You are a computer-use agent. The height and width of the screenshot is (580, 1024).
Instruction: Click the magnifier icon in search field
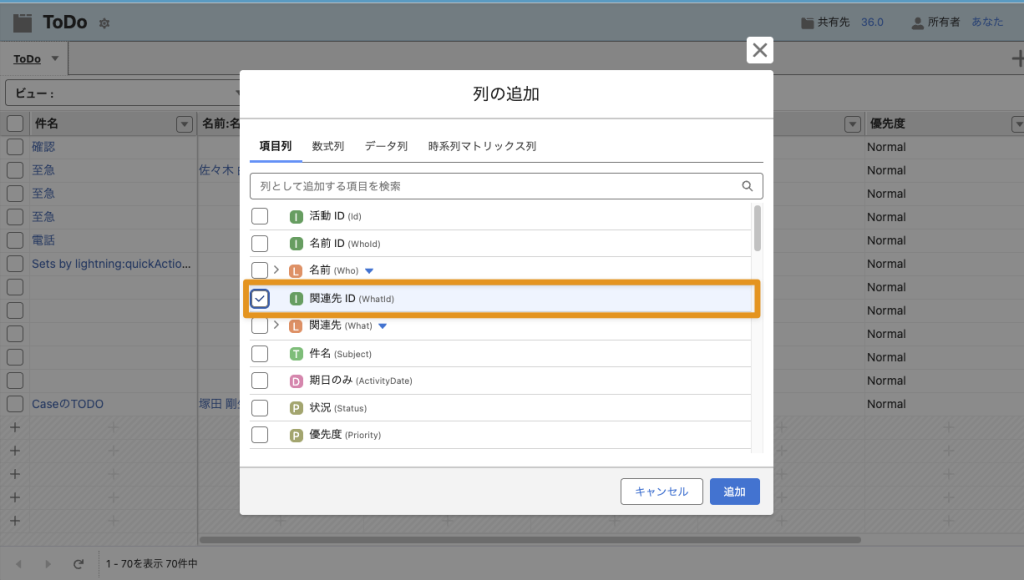[x=747, y=186]
